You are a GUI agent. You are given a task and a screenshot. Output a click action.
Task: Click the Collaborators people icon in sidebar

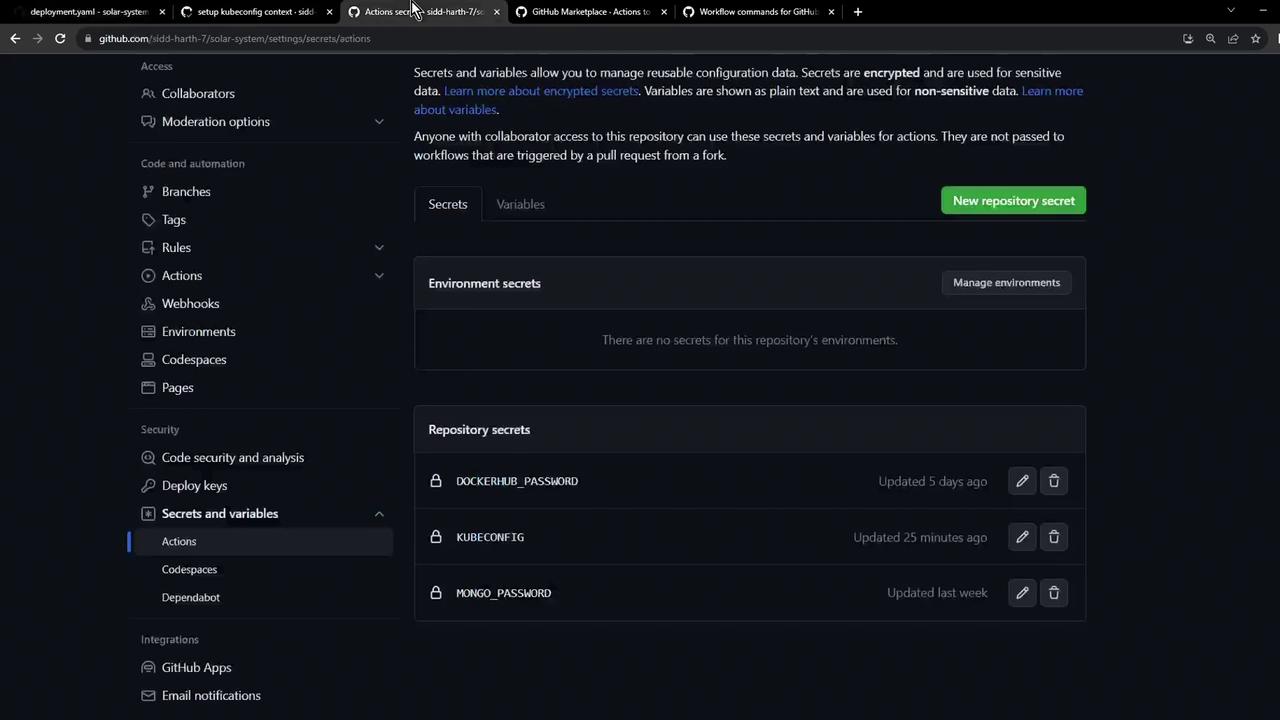coord(148,94)
